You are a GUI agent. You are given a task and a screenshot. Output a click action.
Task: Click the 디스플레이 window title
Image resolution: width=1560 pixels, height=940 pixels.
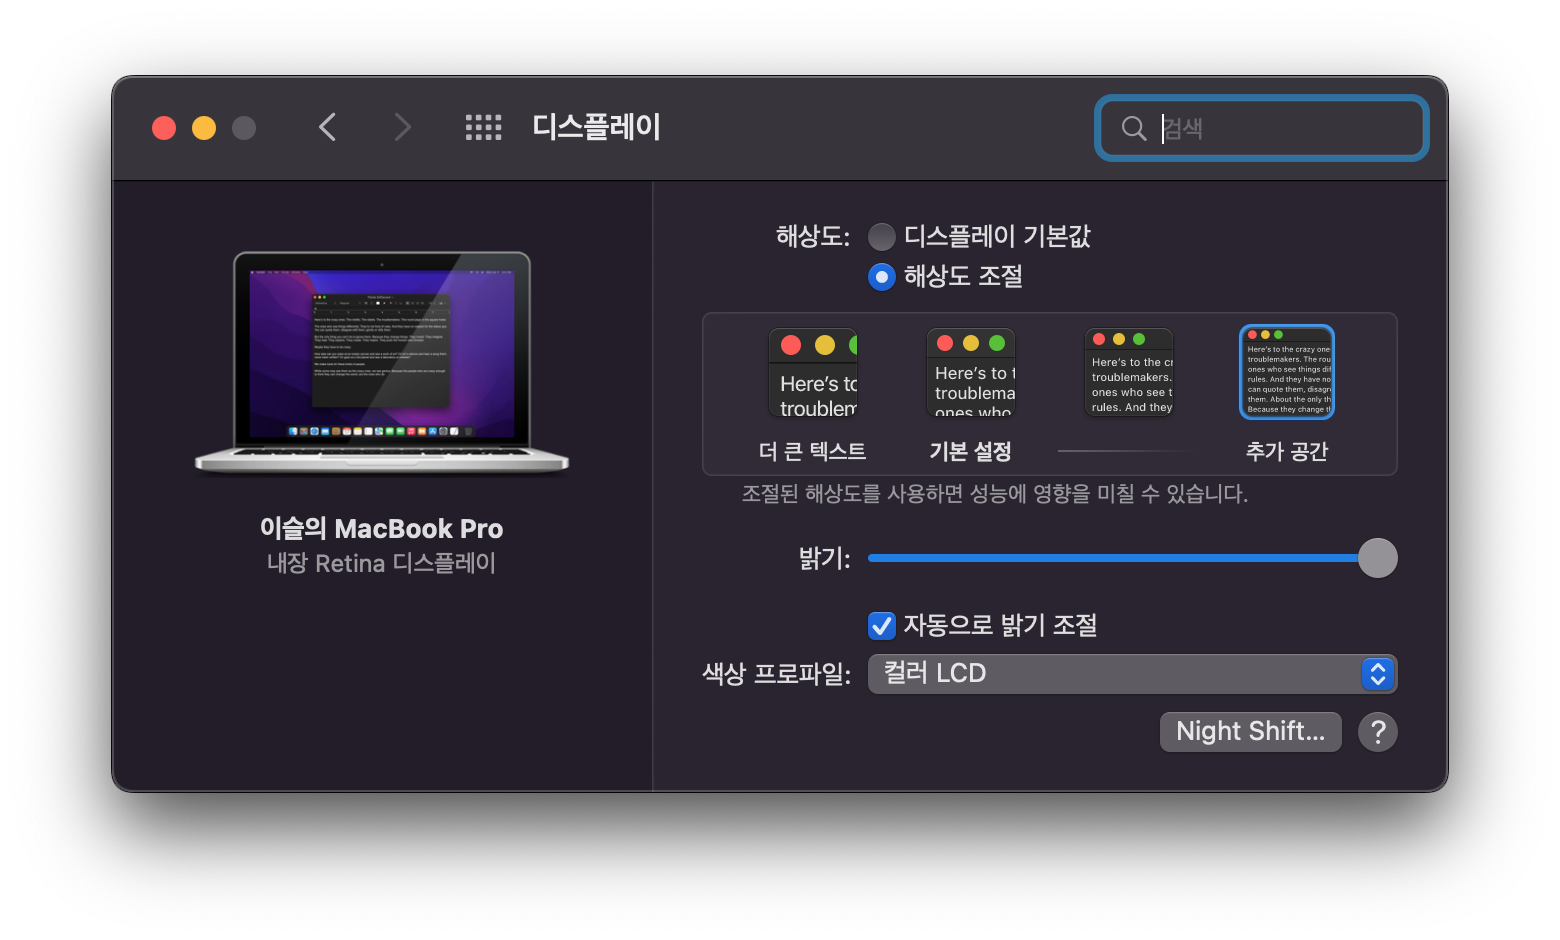pyautogui.click(x=597, y=127)
